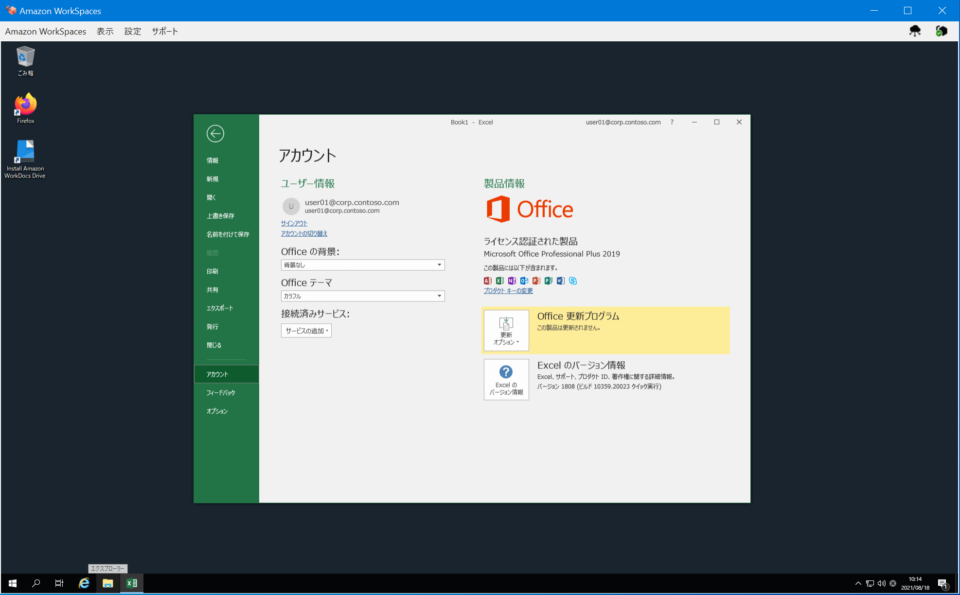Select the Publisher product icon
Screen dimensions: 960x595
(548, 281)
